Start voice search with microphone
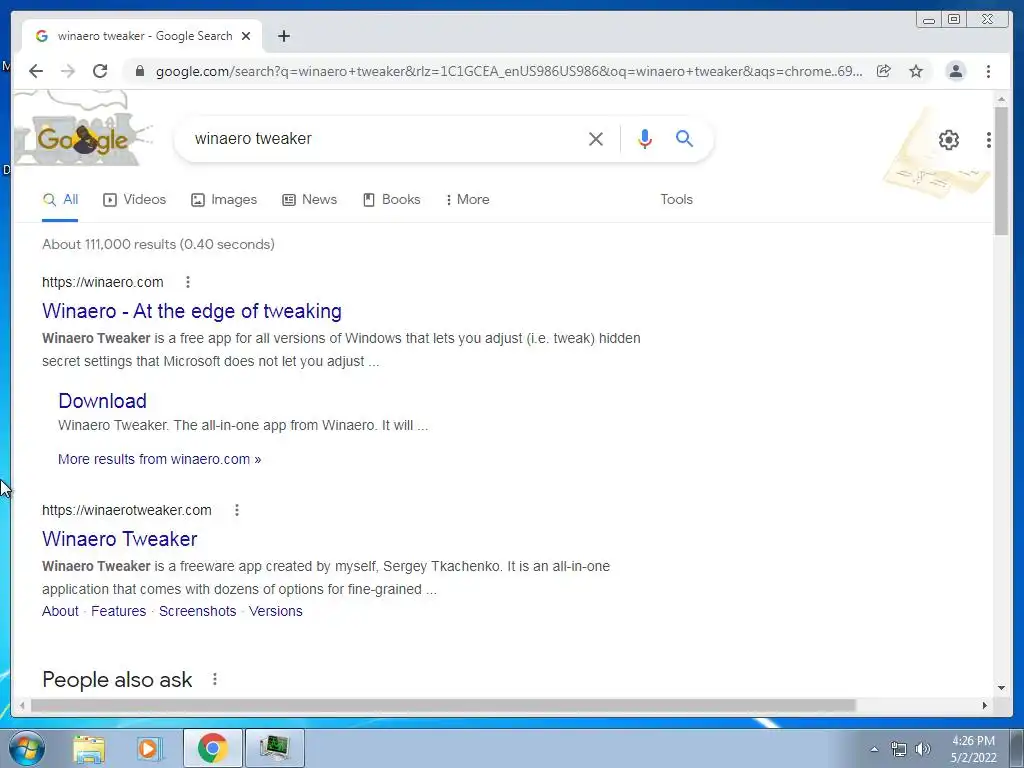Image resolution: width=1024 pixels, height=768 pixels. [x=645, y=138]
